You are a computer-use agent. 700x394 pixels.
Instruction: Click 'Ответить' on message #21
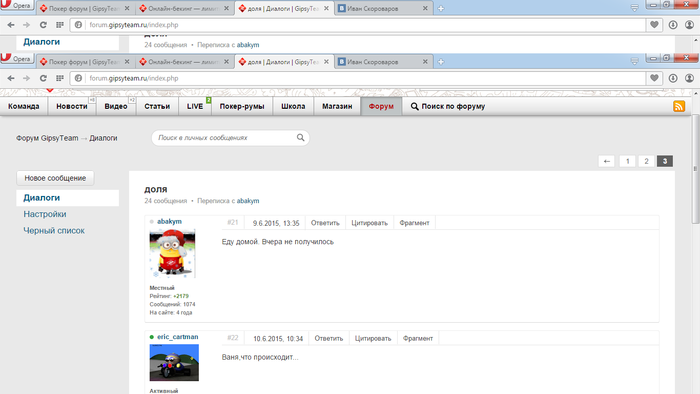[325, 223]
